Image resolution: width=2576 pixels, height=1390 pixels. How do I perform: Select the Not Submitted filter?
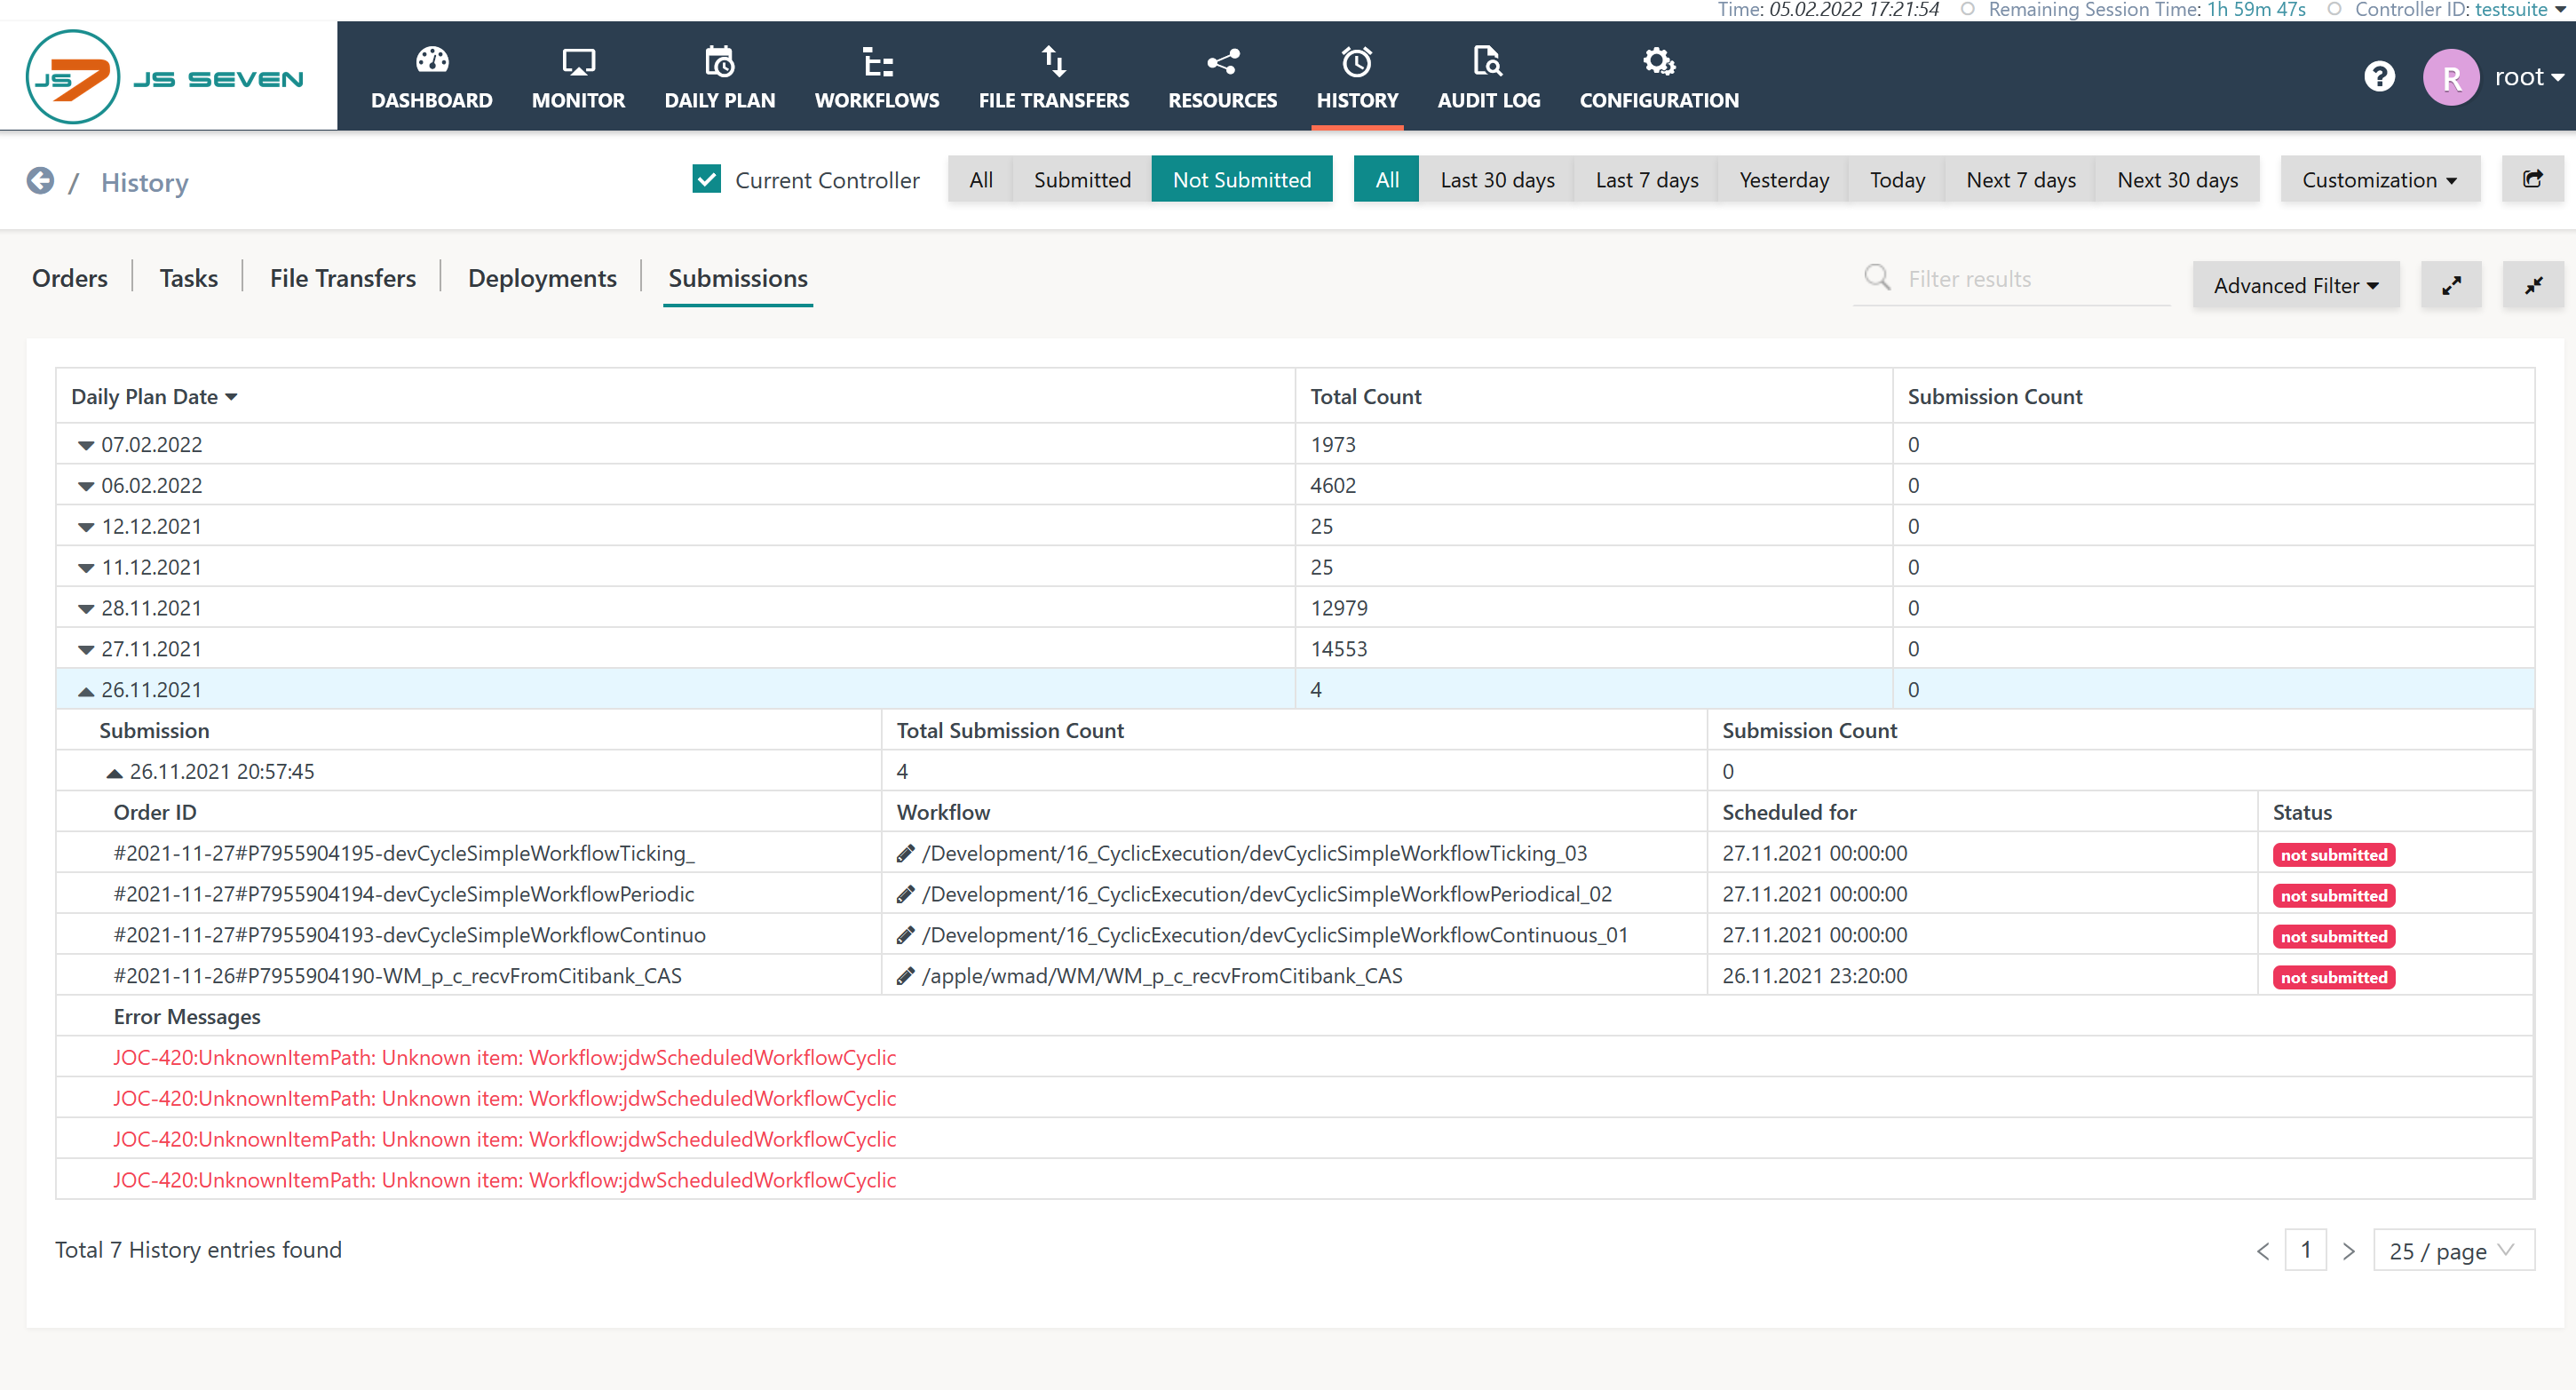(1242, 180)
